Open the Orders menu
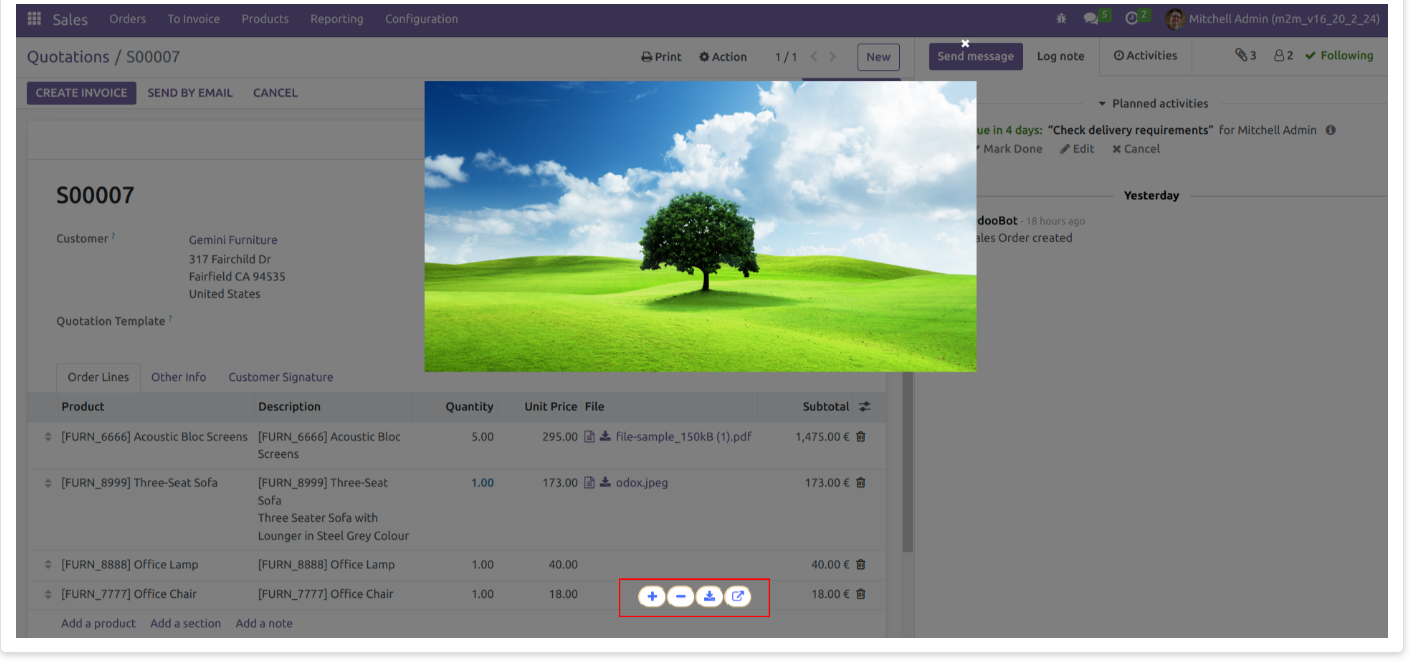Image resolution: width=1410 pixels, height=662 pixels. (x=128, y=19)
